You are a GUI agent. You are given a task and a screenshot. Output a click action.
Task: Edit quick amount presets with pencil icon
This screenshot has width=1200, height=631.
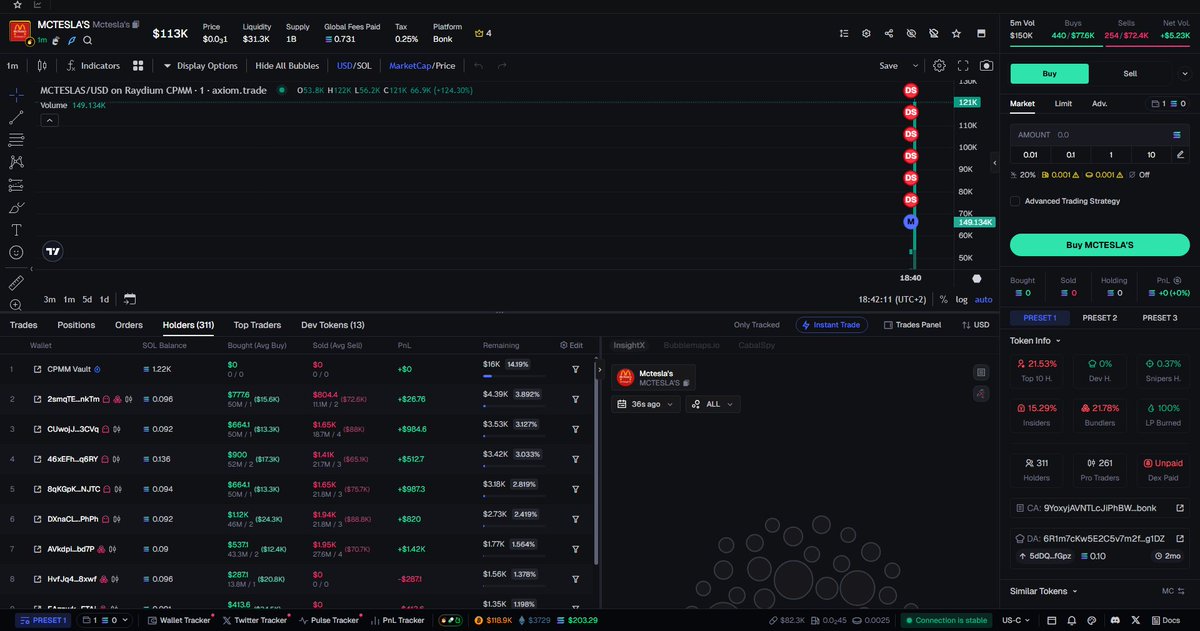1180,154
